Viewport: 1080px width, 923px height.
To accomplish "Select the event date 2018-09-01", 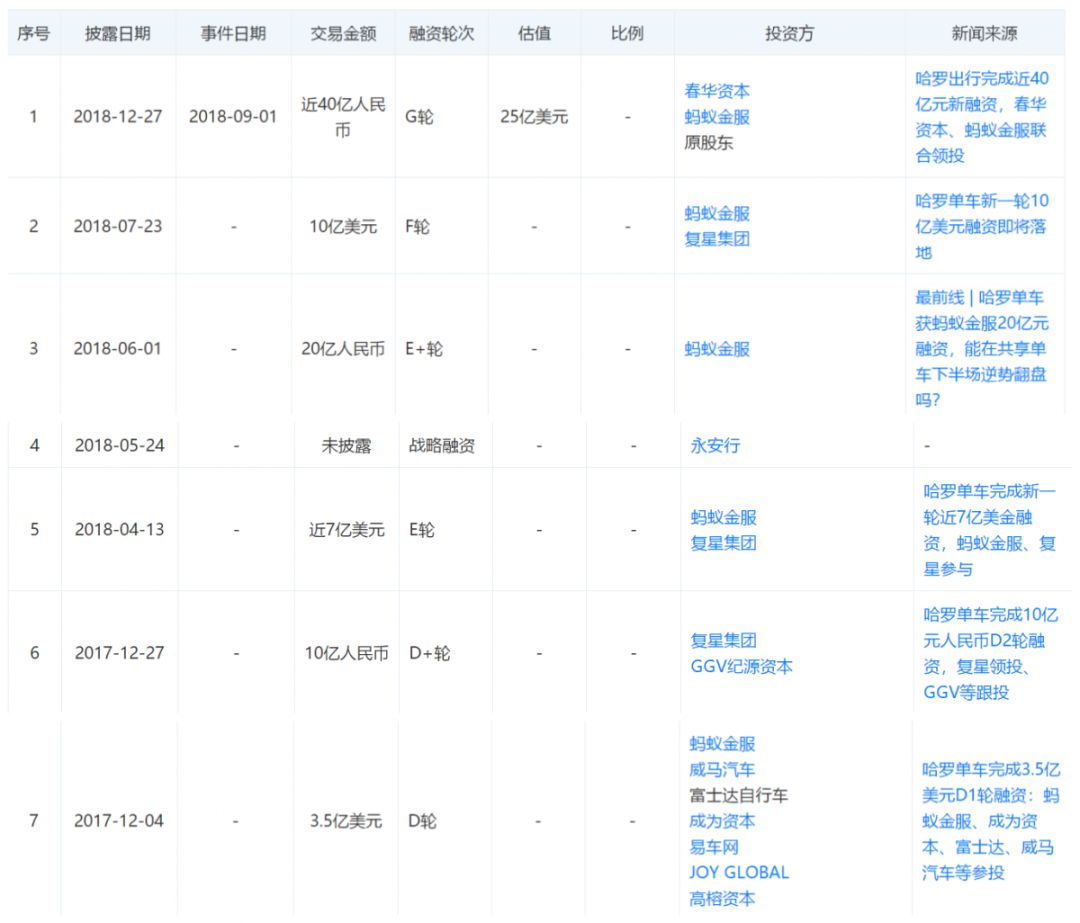I will tap(233, 117).
